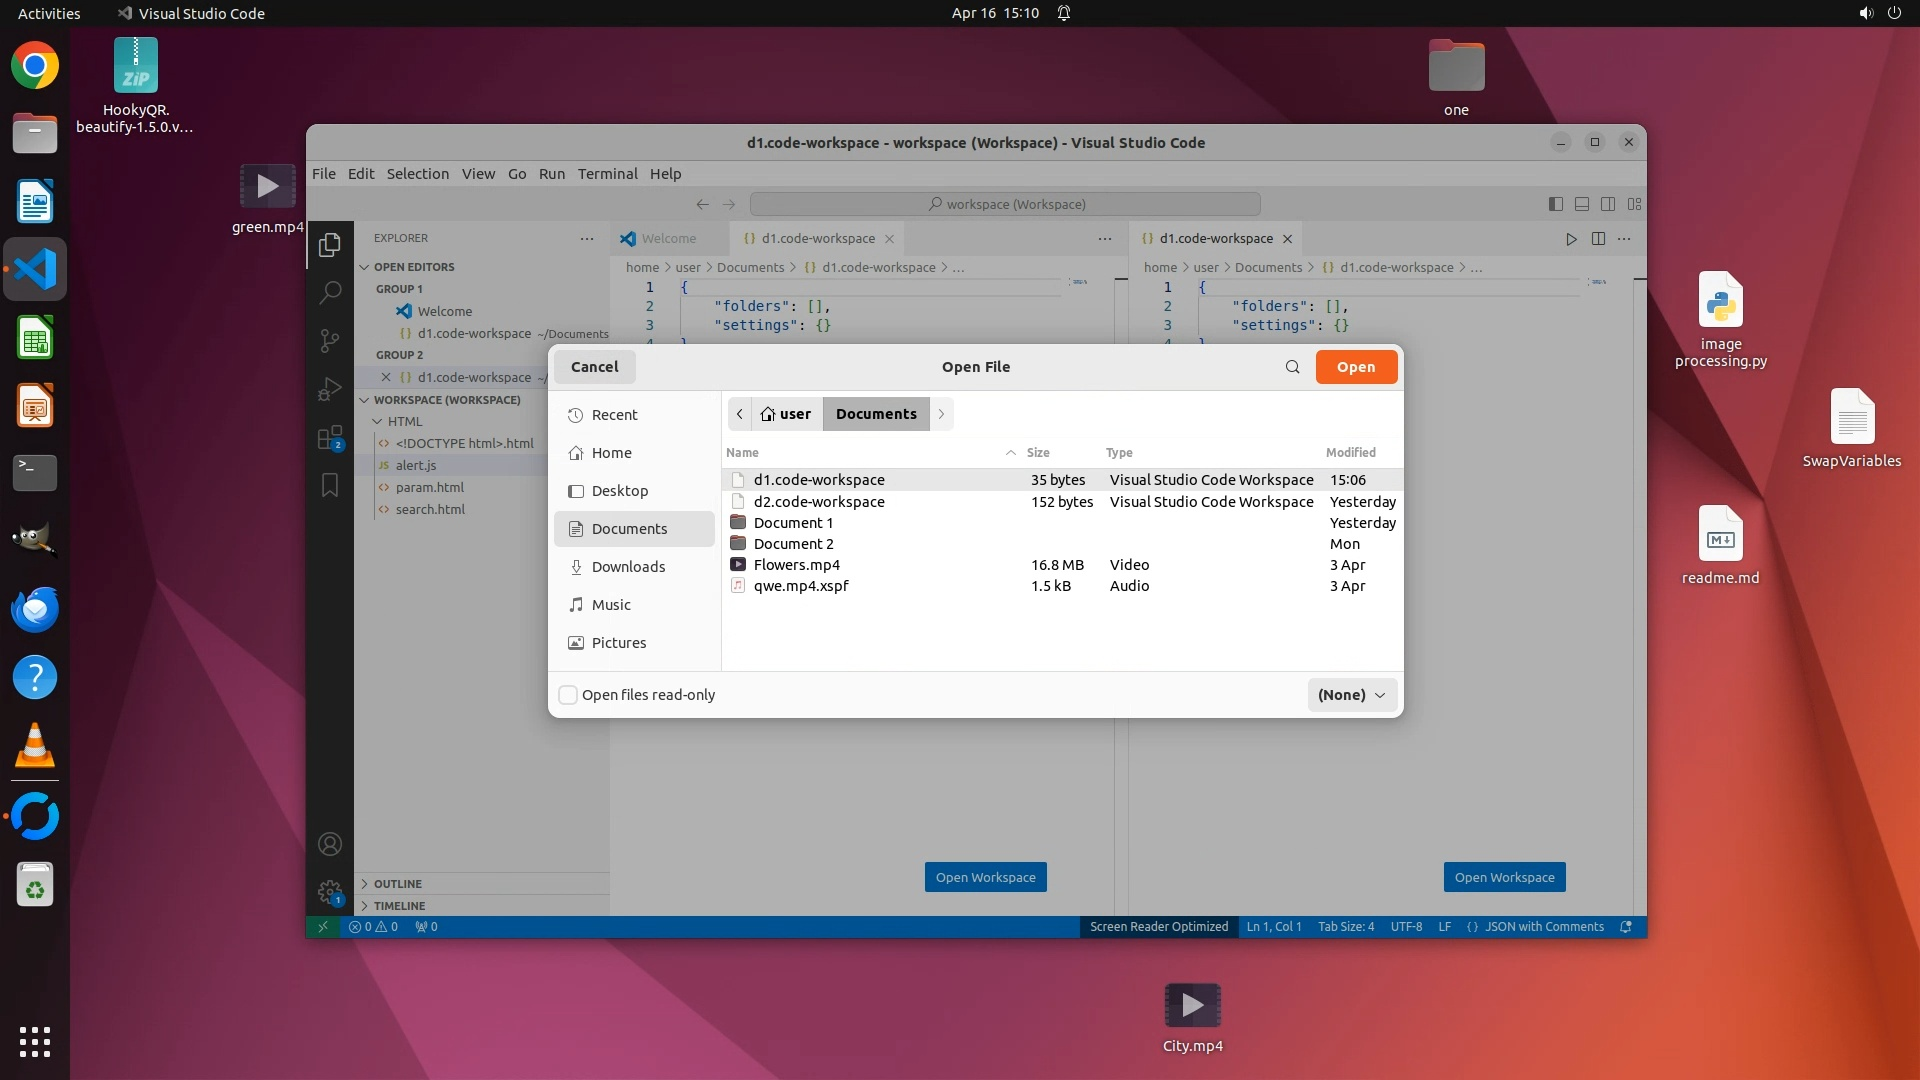Toggle the primary sidebar layout icon
The image size is (1920, 1080).
pyautogui.click(x=1555, y=204)
